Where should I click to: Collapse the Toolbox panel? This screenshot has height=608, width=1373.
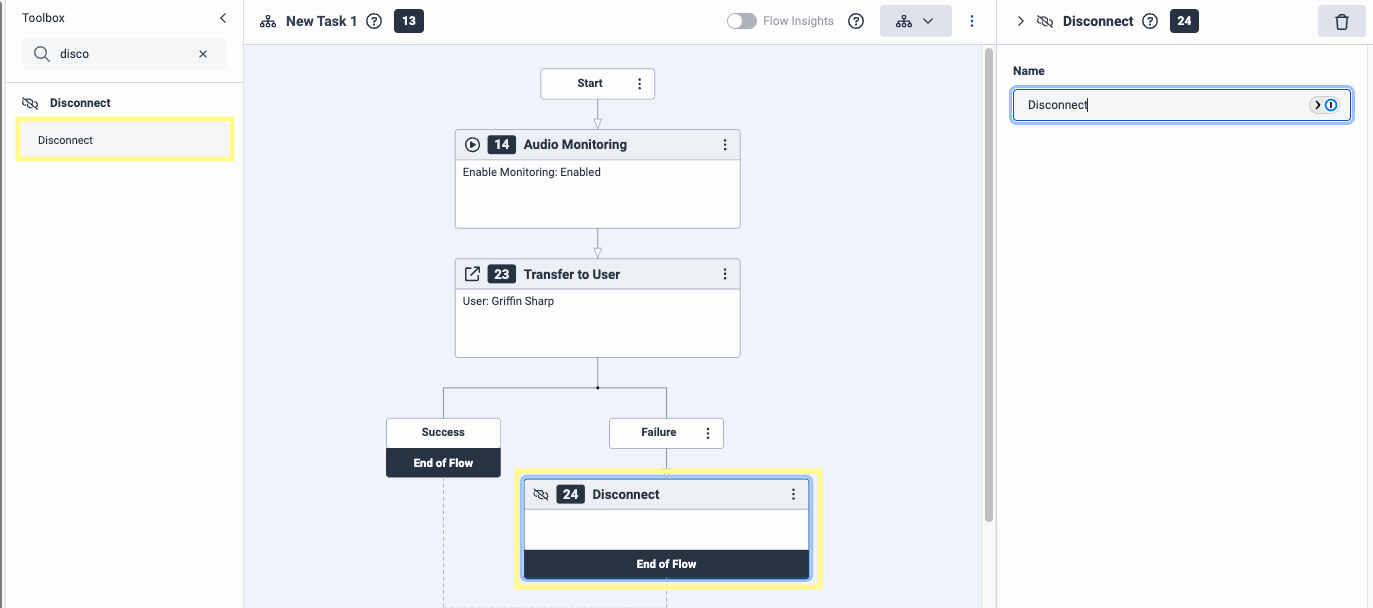(223, 18)
